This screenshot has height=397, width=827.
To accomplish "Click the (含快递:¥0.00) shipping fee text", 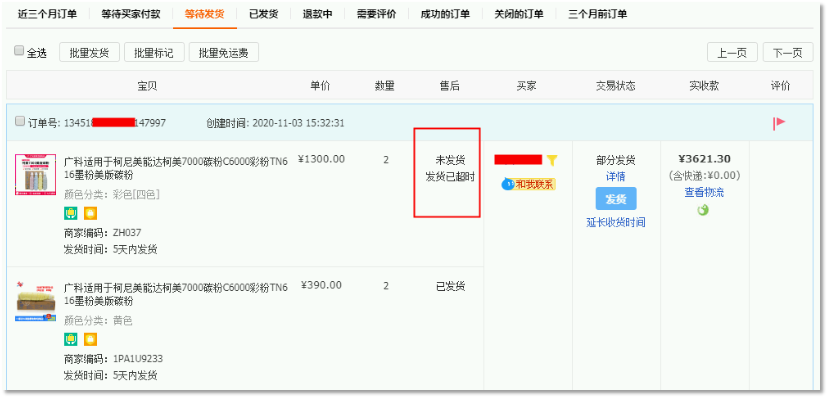I will [x=704, y=175].
